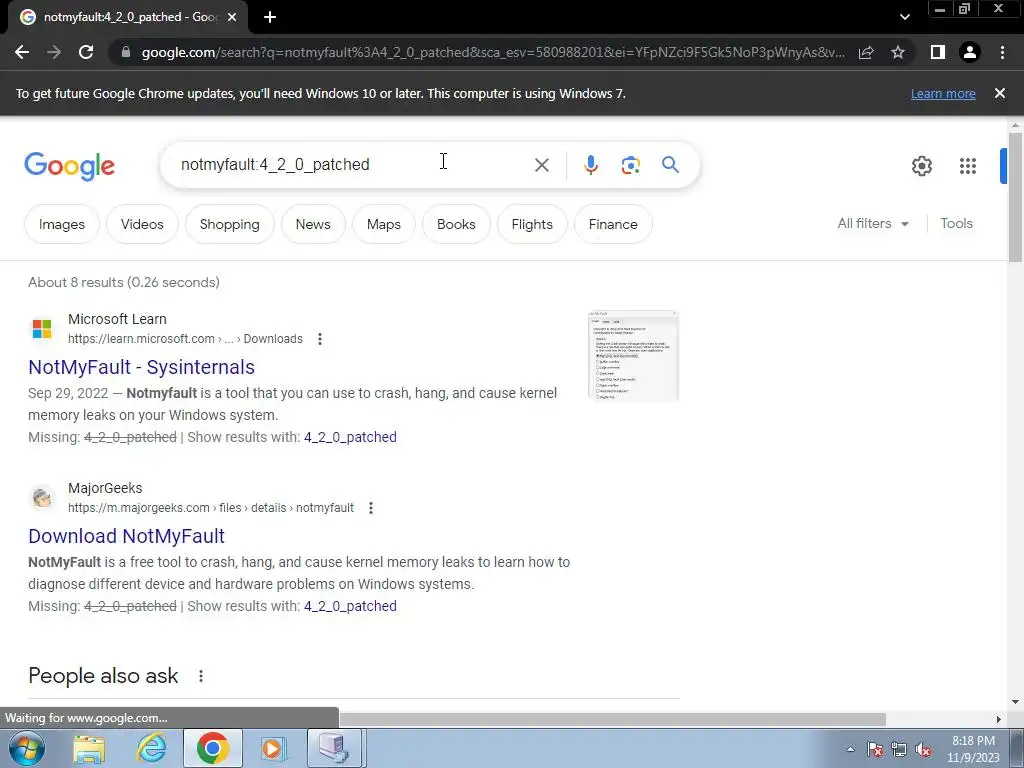Open Action Center flag icon
The image size is (1024, 768).
click(x=875, y=749)
